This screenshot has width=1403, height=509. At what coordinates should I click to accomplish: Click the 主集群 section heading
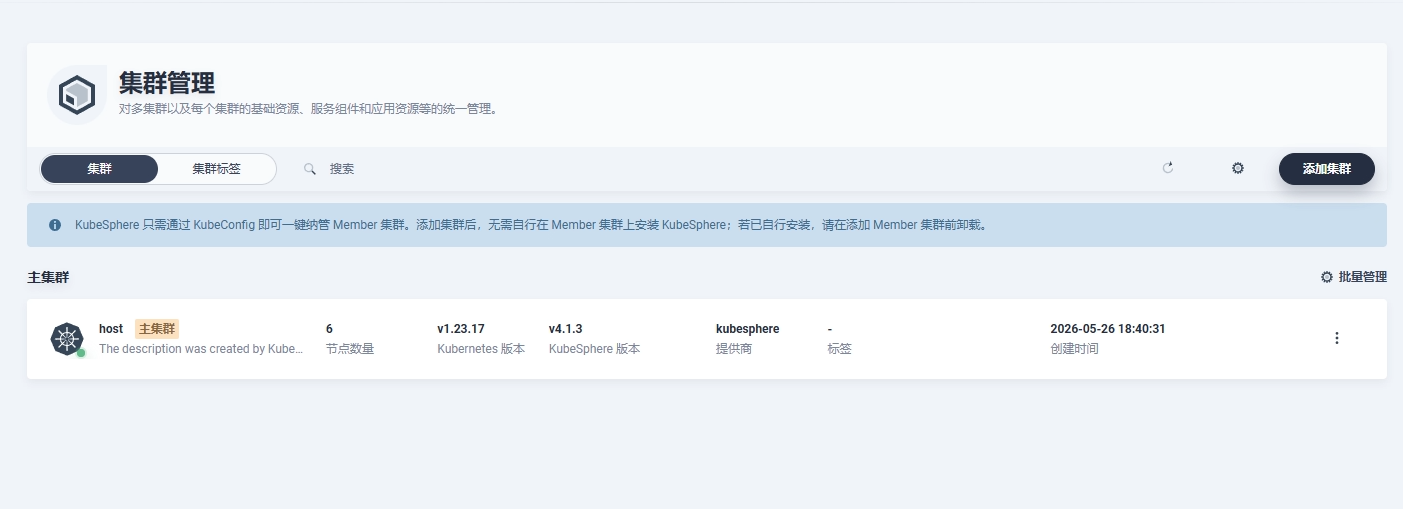(48, 277)
